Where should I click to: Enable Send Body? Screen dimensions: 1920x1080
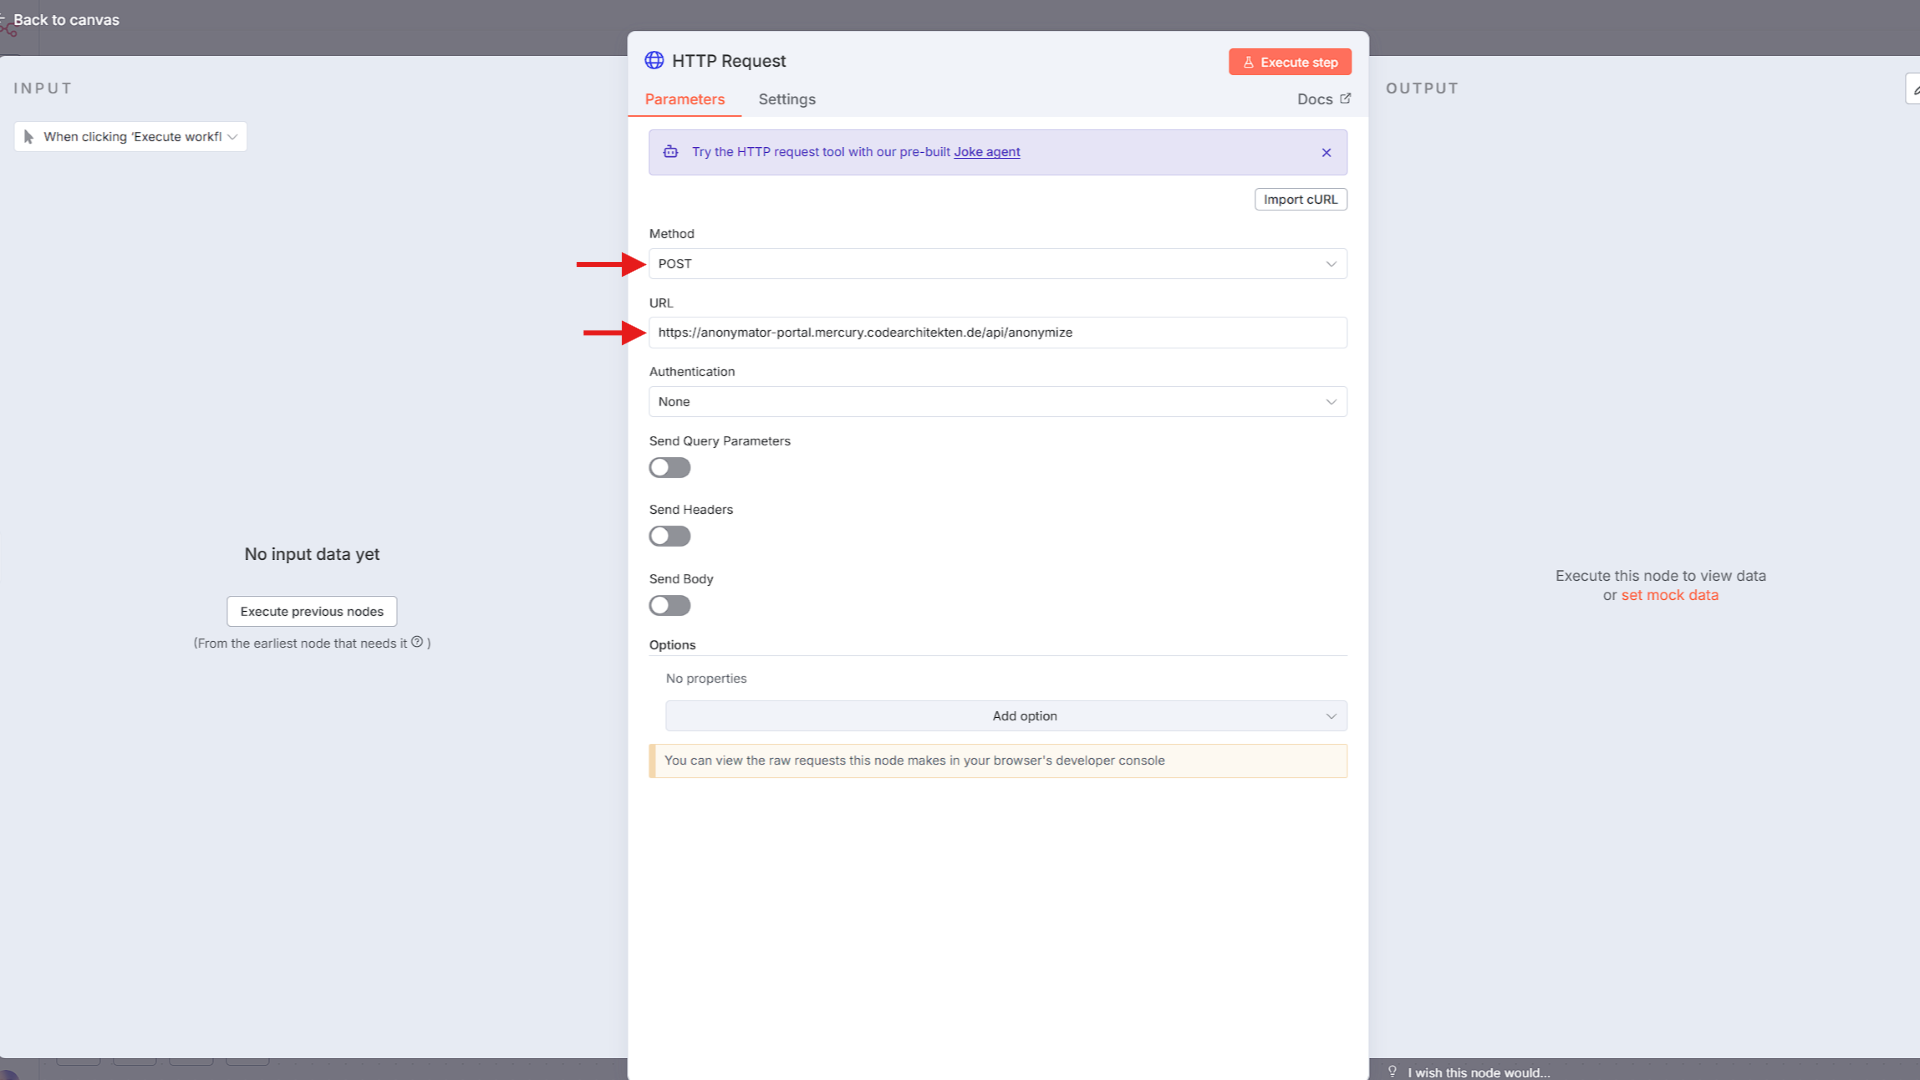click(x=669, y=605)
